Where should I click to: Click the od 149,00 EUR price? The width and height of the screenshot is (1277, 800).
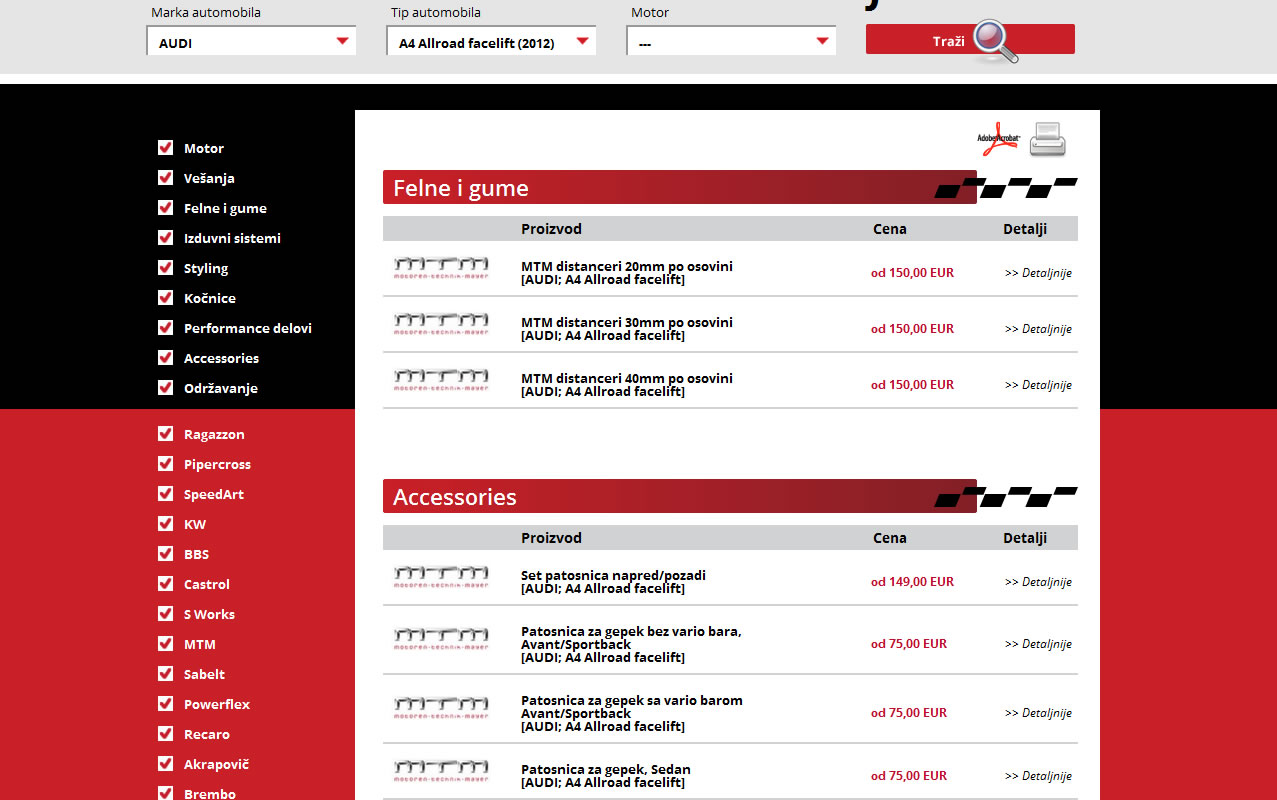(912, 582)
